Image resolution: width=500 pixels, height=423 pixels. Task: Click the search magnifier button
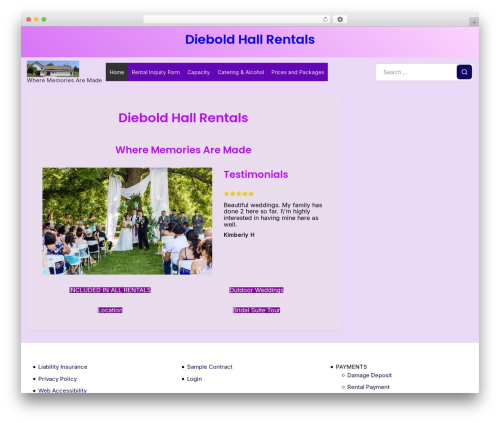tap(464, 72)
